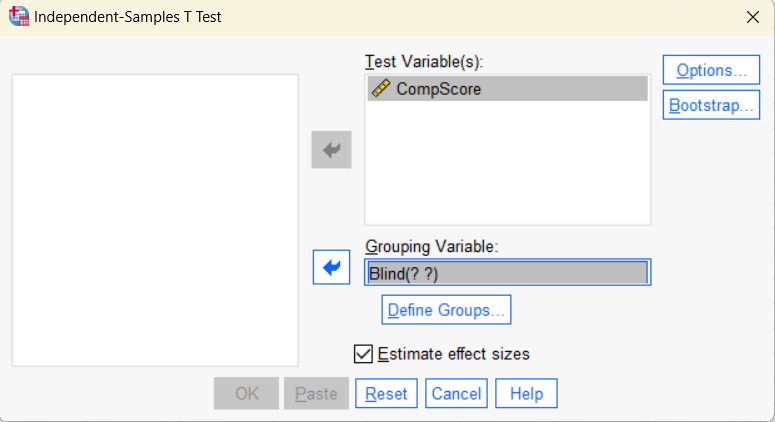Click the Blind(? ?) grouping variable field
Screen dimensions: 775x422
[507, 273]
